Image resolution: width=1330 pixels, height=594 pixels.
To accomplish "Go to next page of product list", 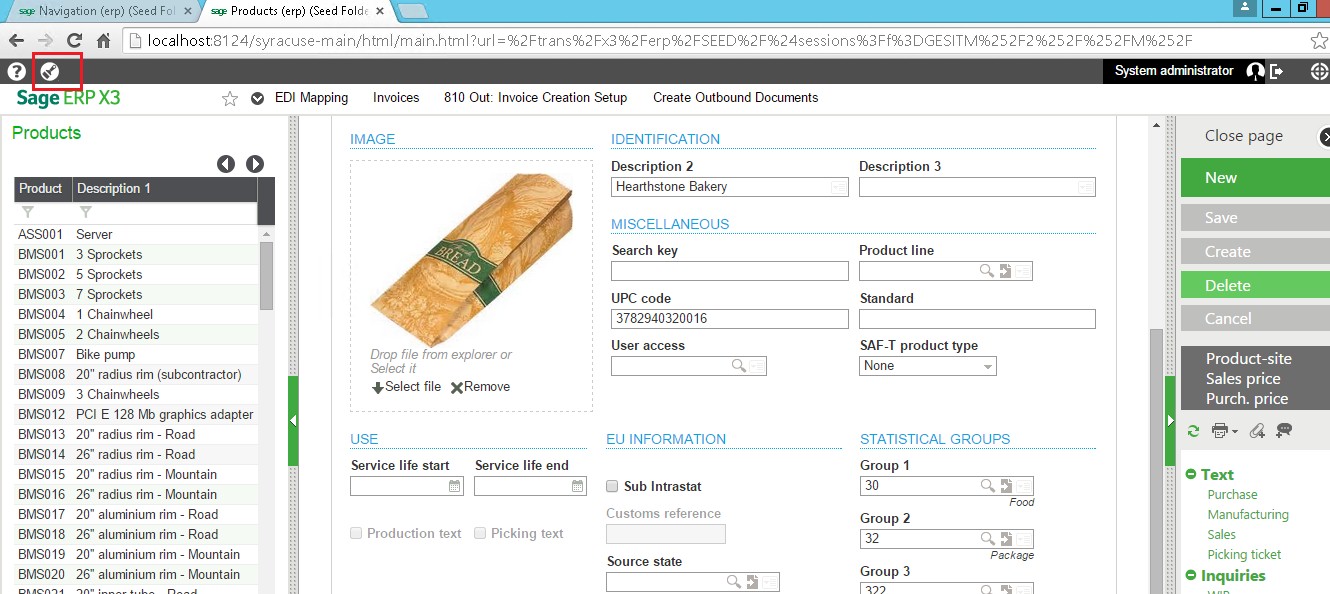I will coord(255,164).
